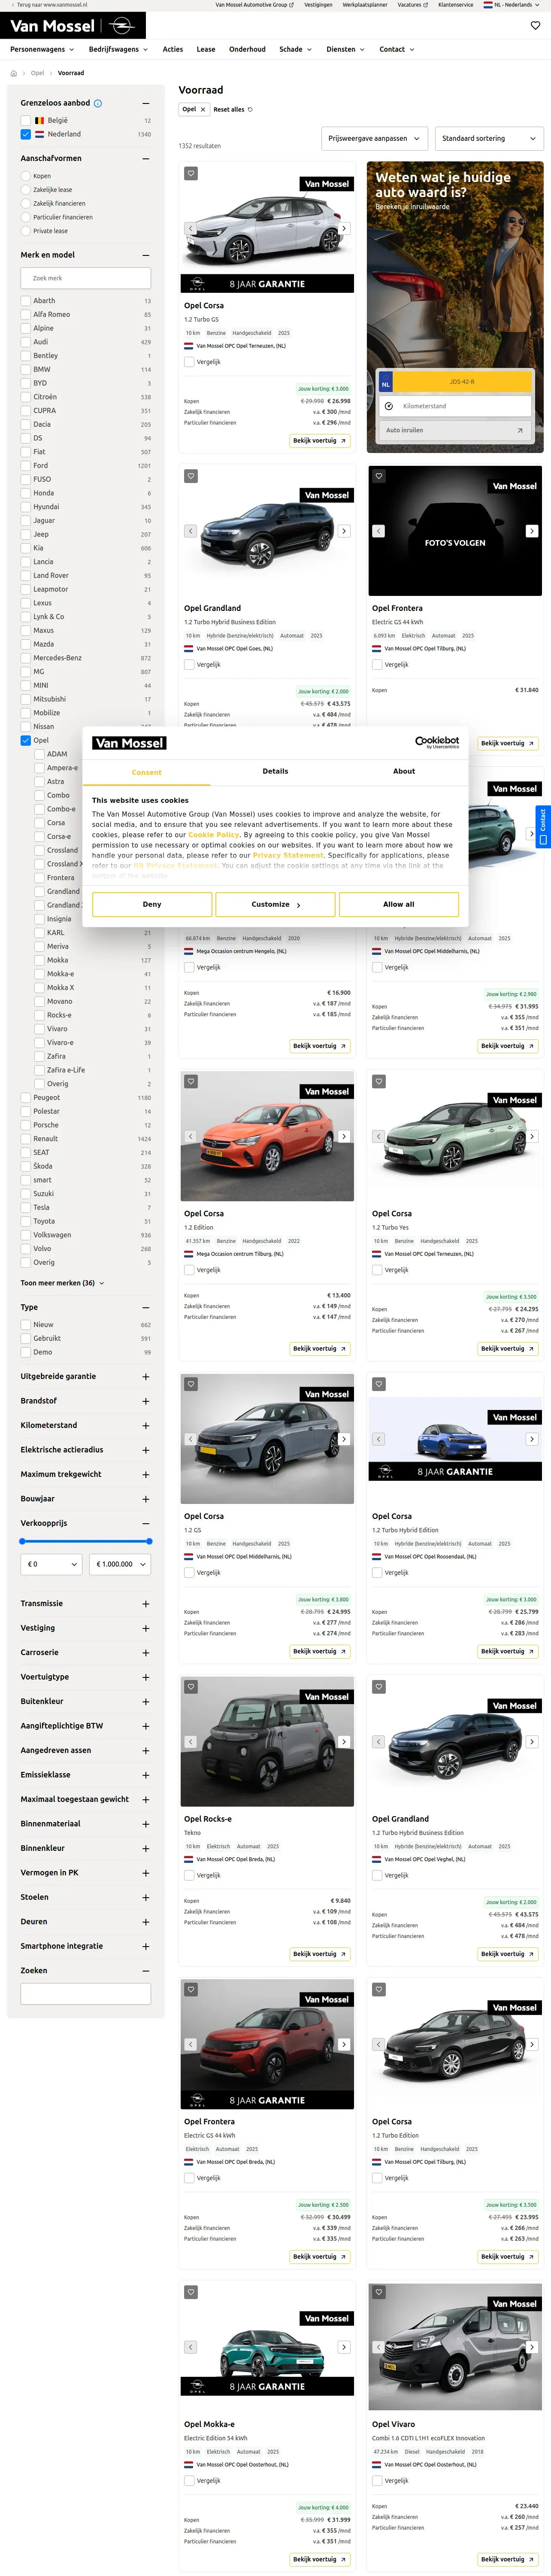The image size is (551, 2576).
Task: Favorite the Opel Corsa 1.2 Turbo GS
Action: (x=191, y=173)
